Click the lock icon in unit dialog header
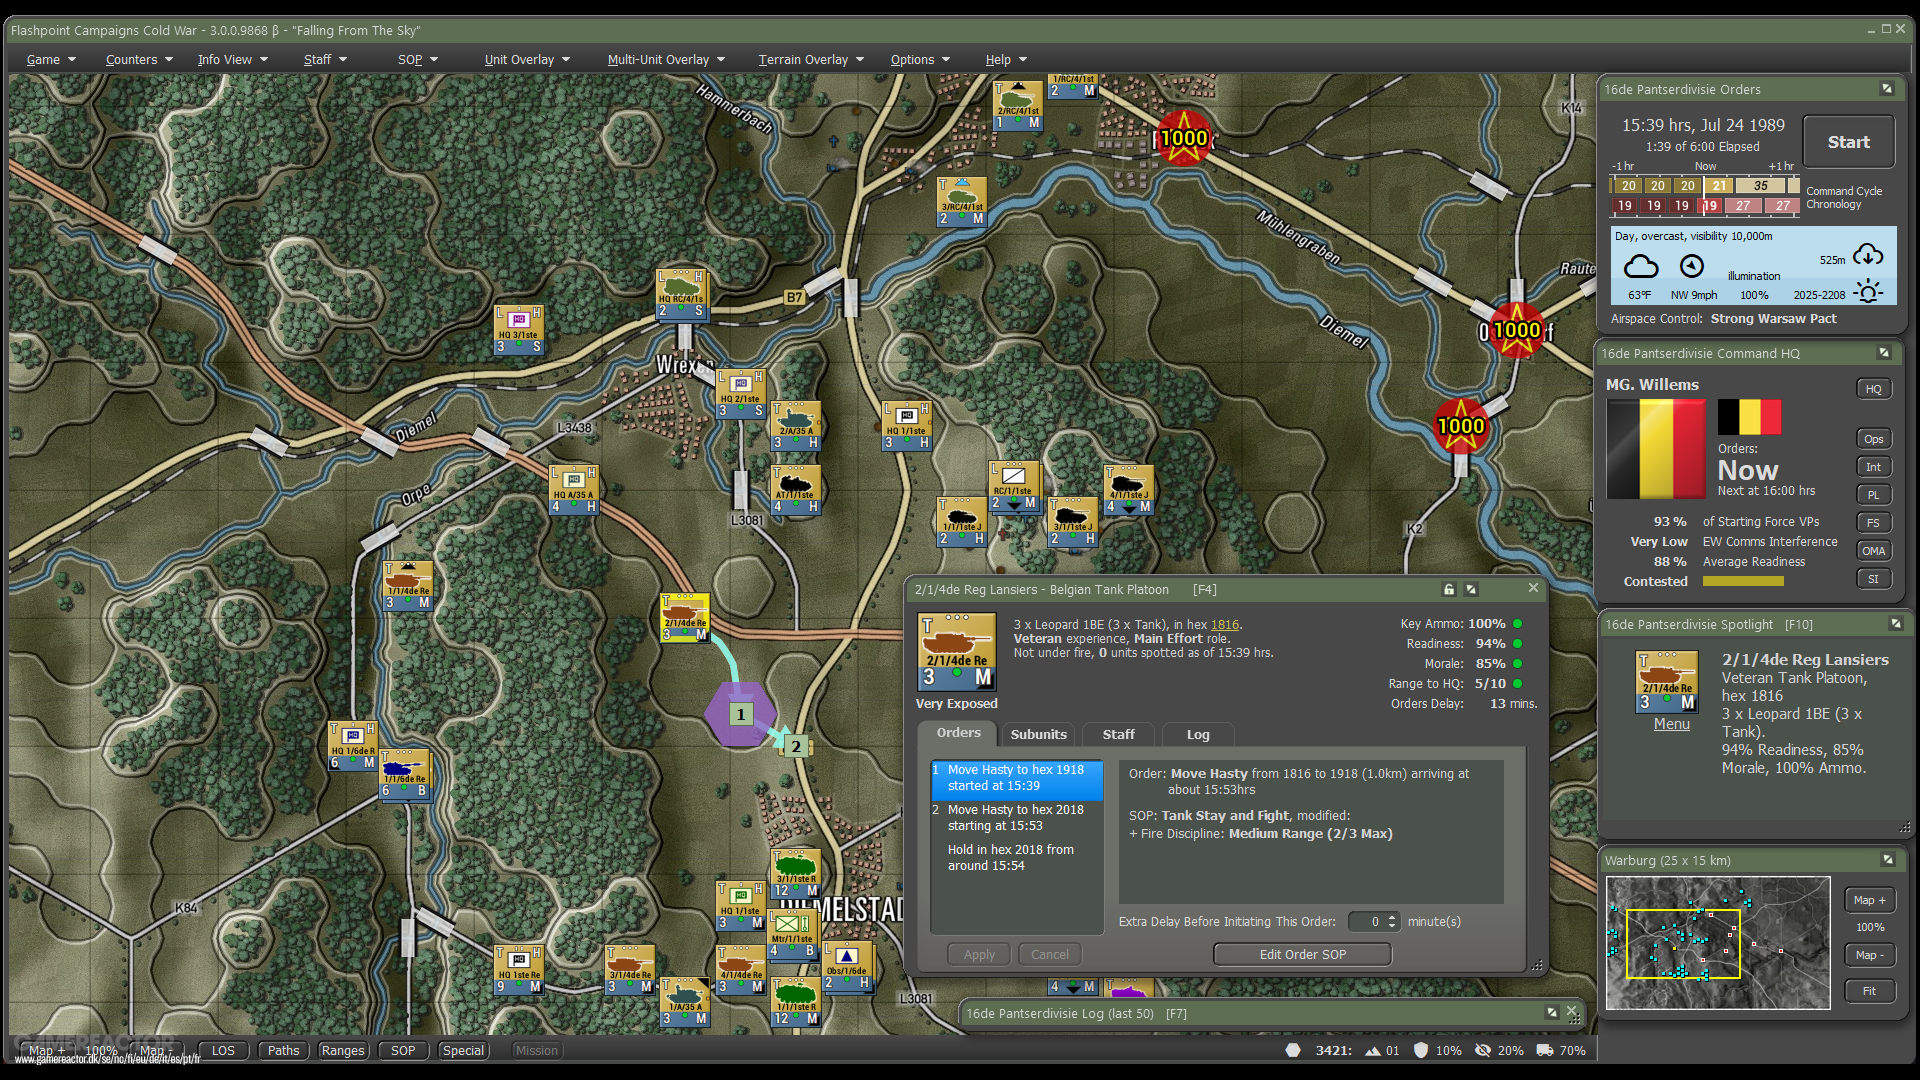The image size is (1920, 1080). (1448, 590)
